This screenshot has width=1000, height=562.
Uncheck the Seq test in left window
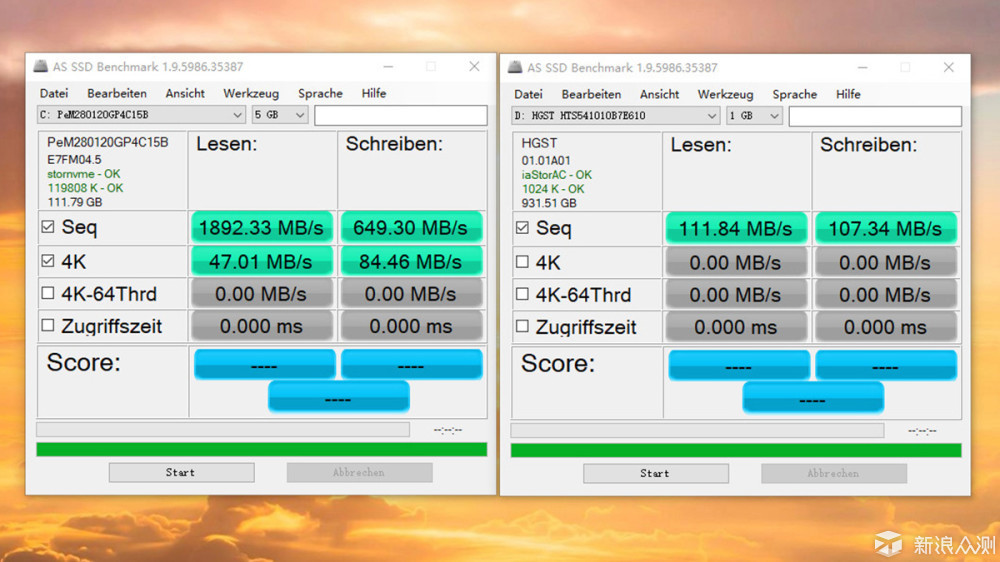click(48, 227)
